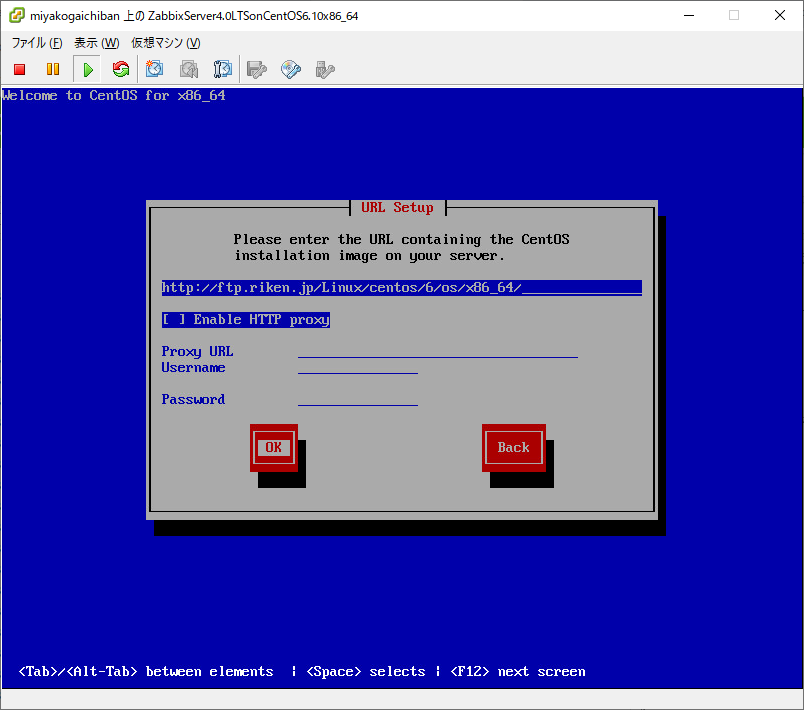
Task: Click the Back button in URL Setup
Action: pos(514,448)
